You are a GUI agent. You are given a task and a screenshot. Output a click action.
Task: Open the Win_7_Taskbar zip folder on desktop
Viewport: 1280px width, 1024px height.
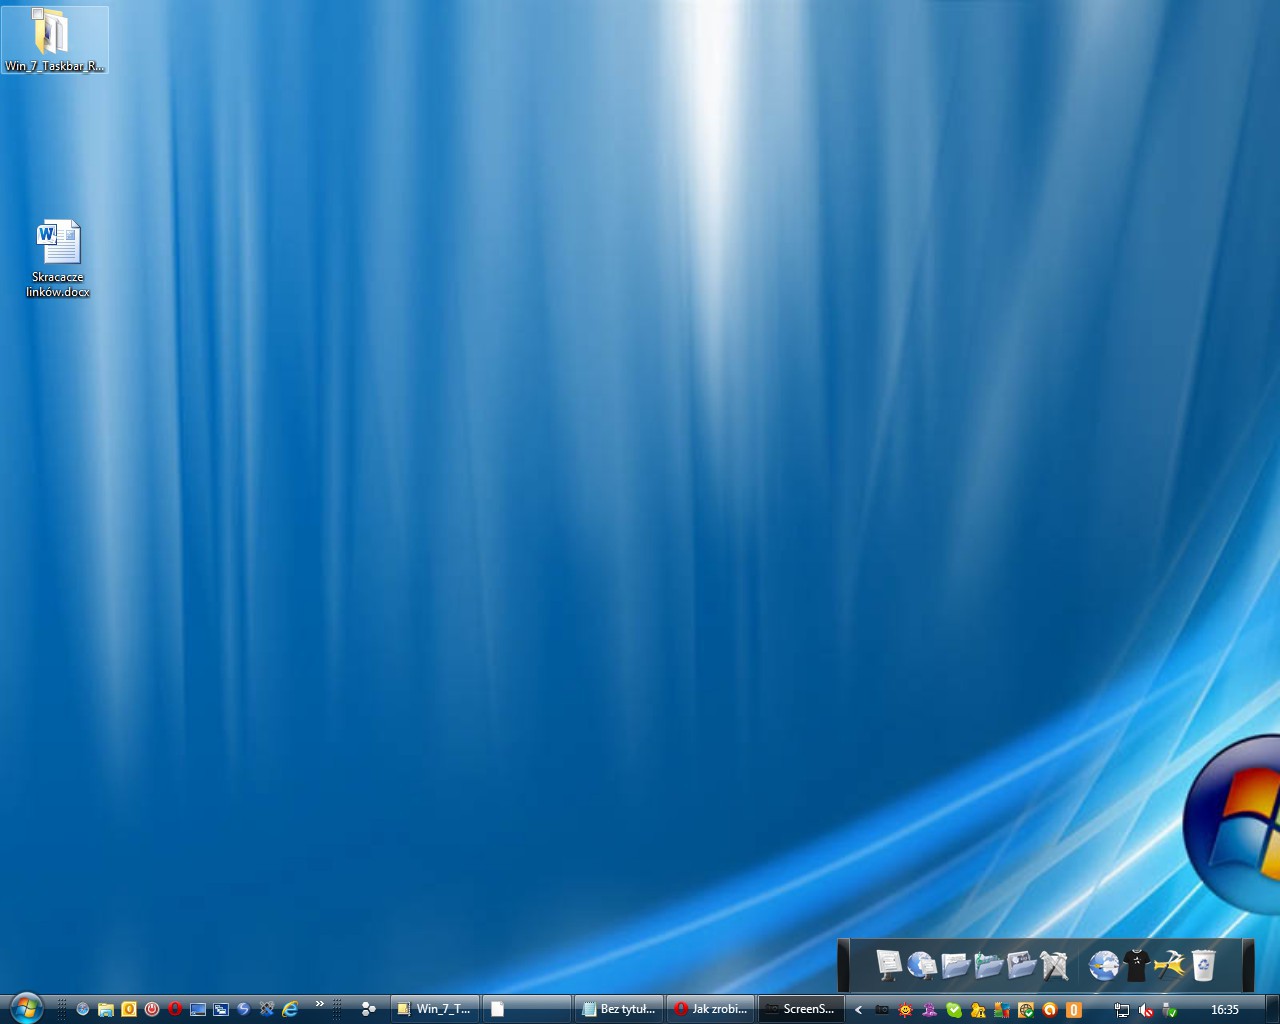[x=54, y=40]
